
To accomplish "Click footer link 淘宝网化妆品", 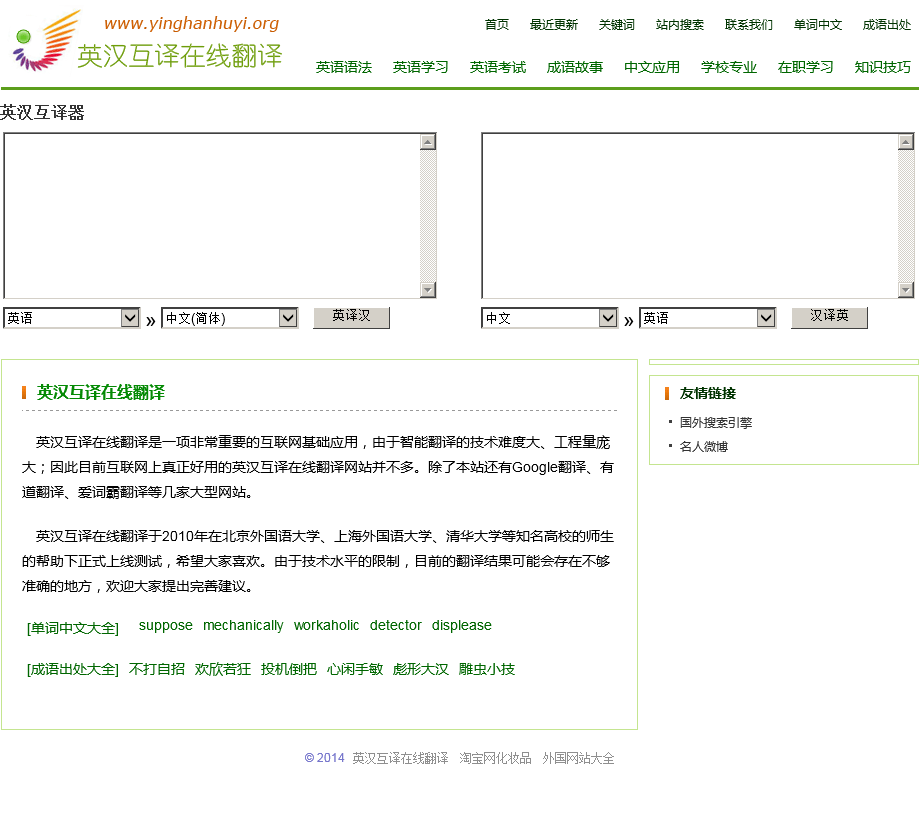I will click(x=495, y=759).
